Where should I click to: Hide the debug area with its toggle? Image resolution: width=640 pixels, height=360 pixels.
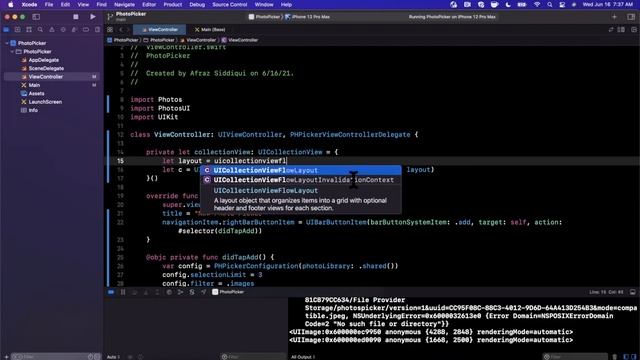[x=633, y=292]
